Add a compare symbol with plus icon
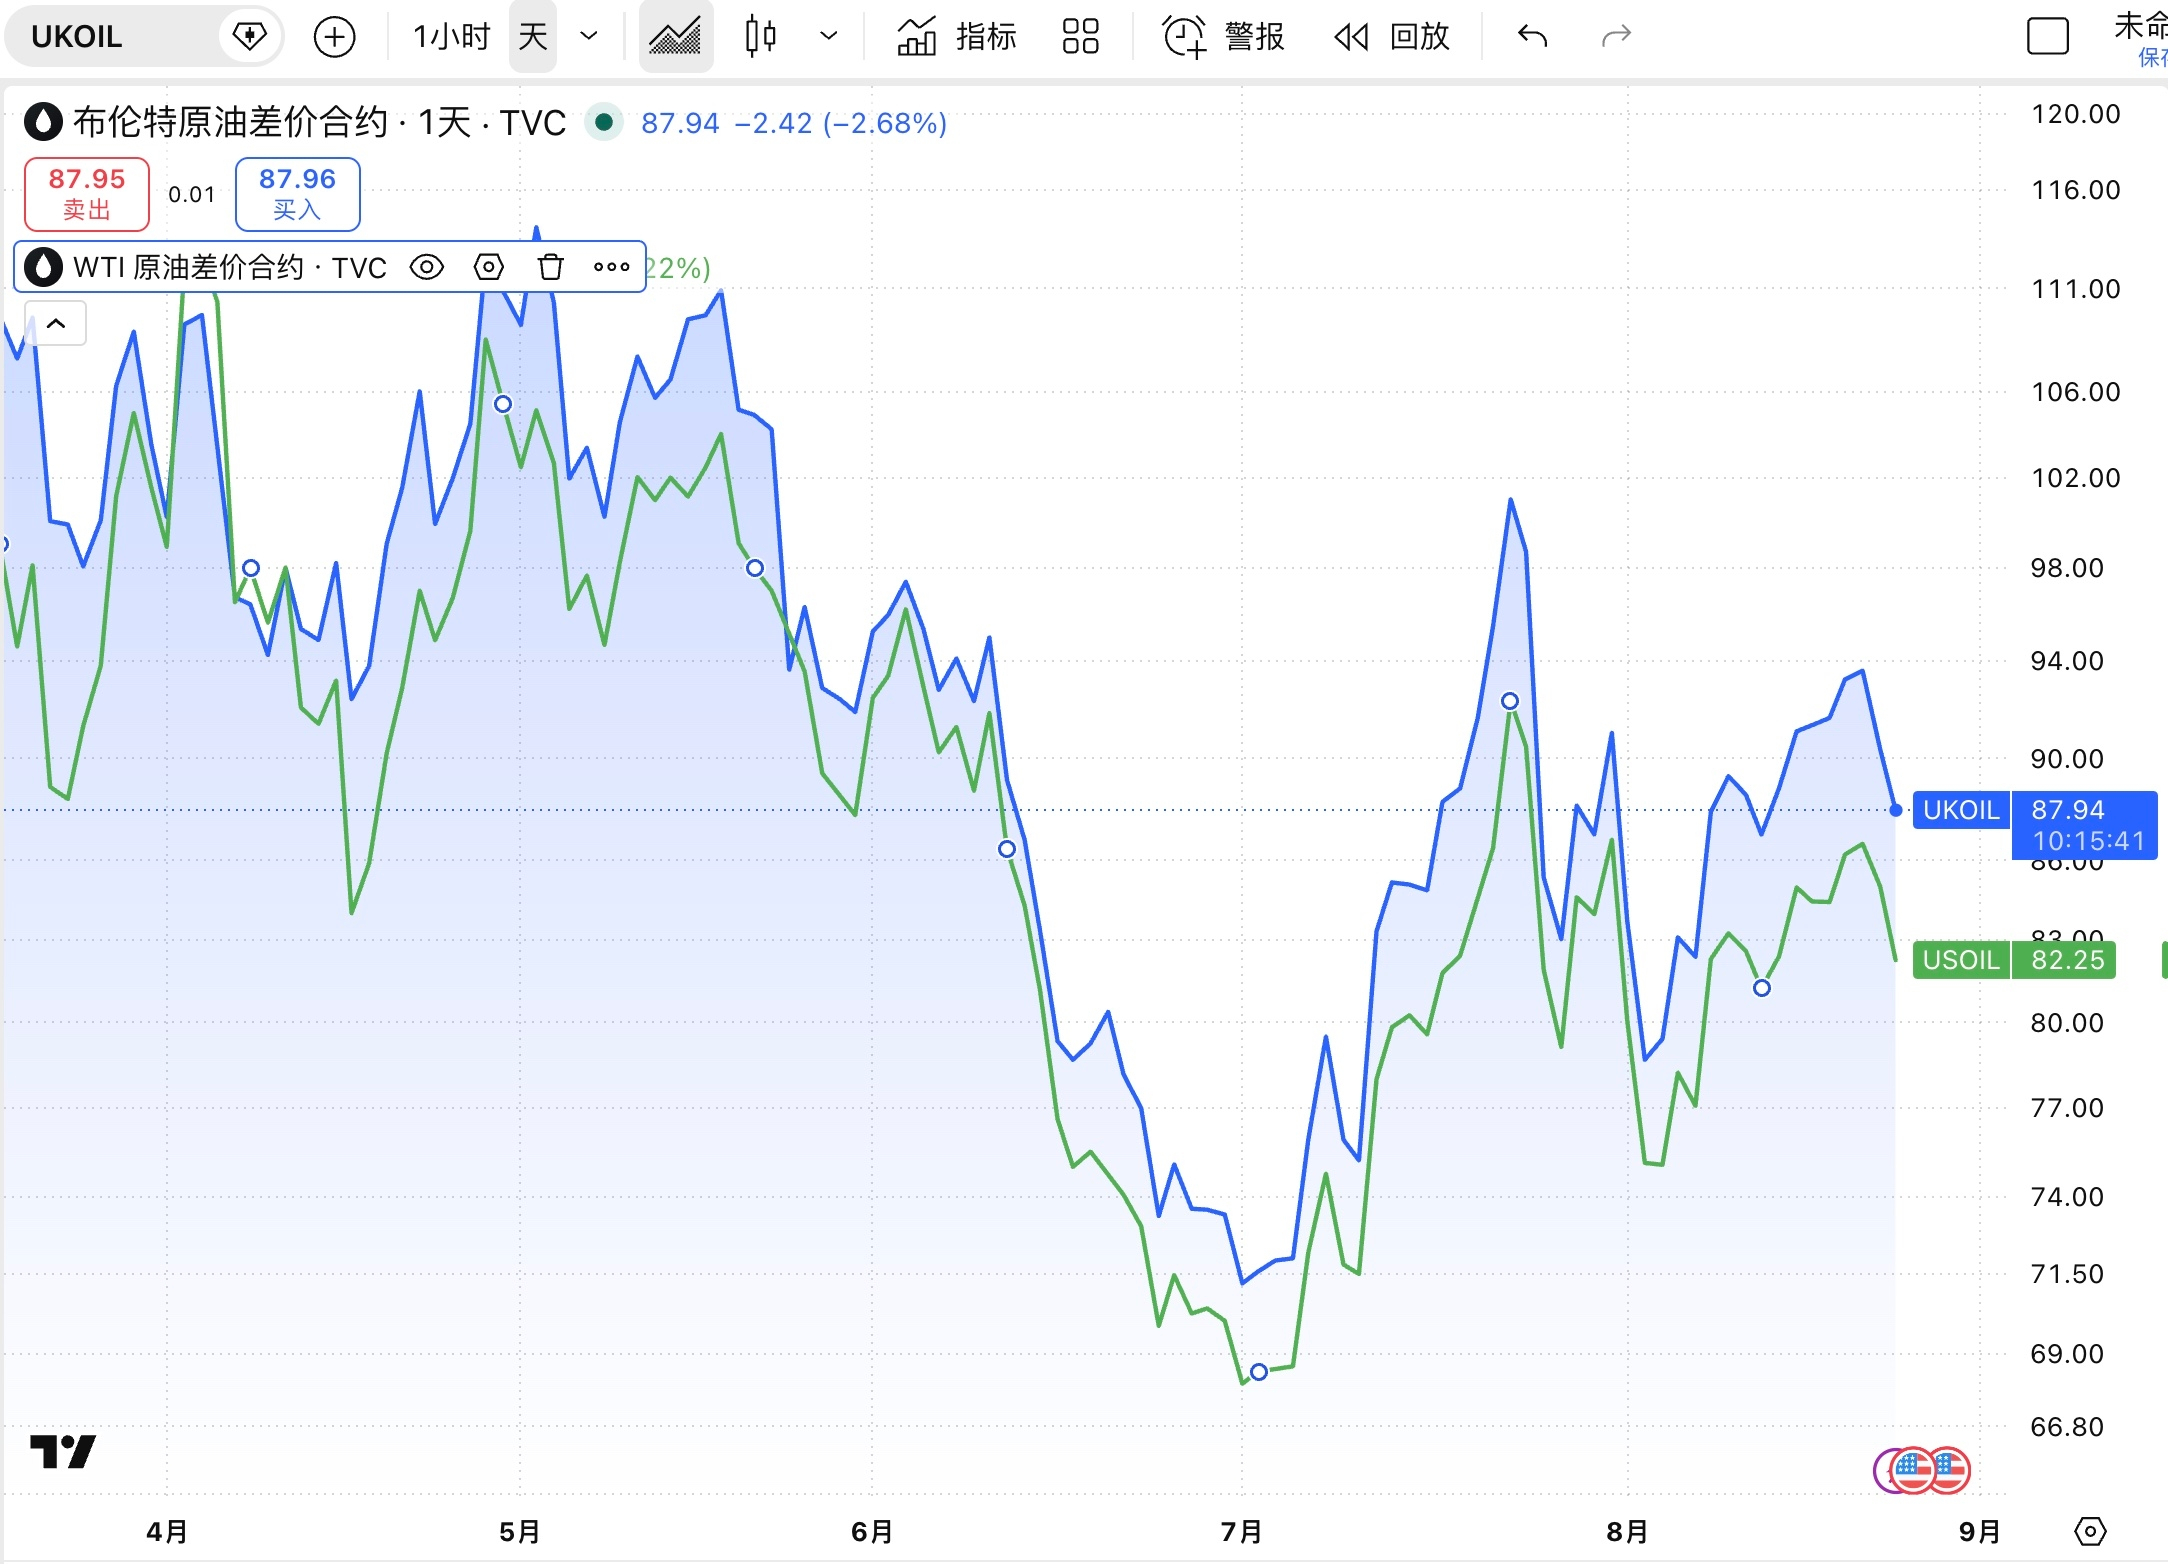 334,37
